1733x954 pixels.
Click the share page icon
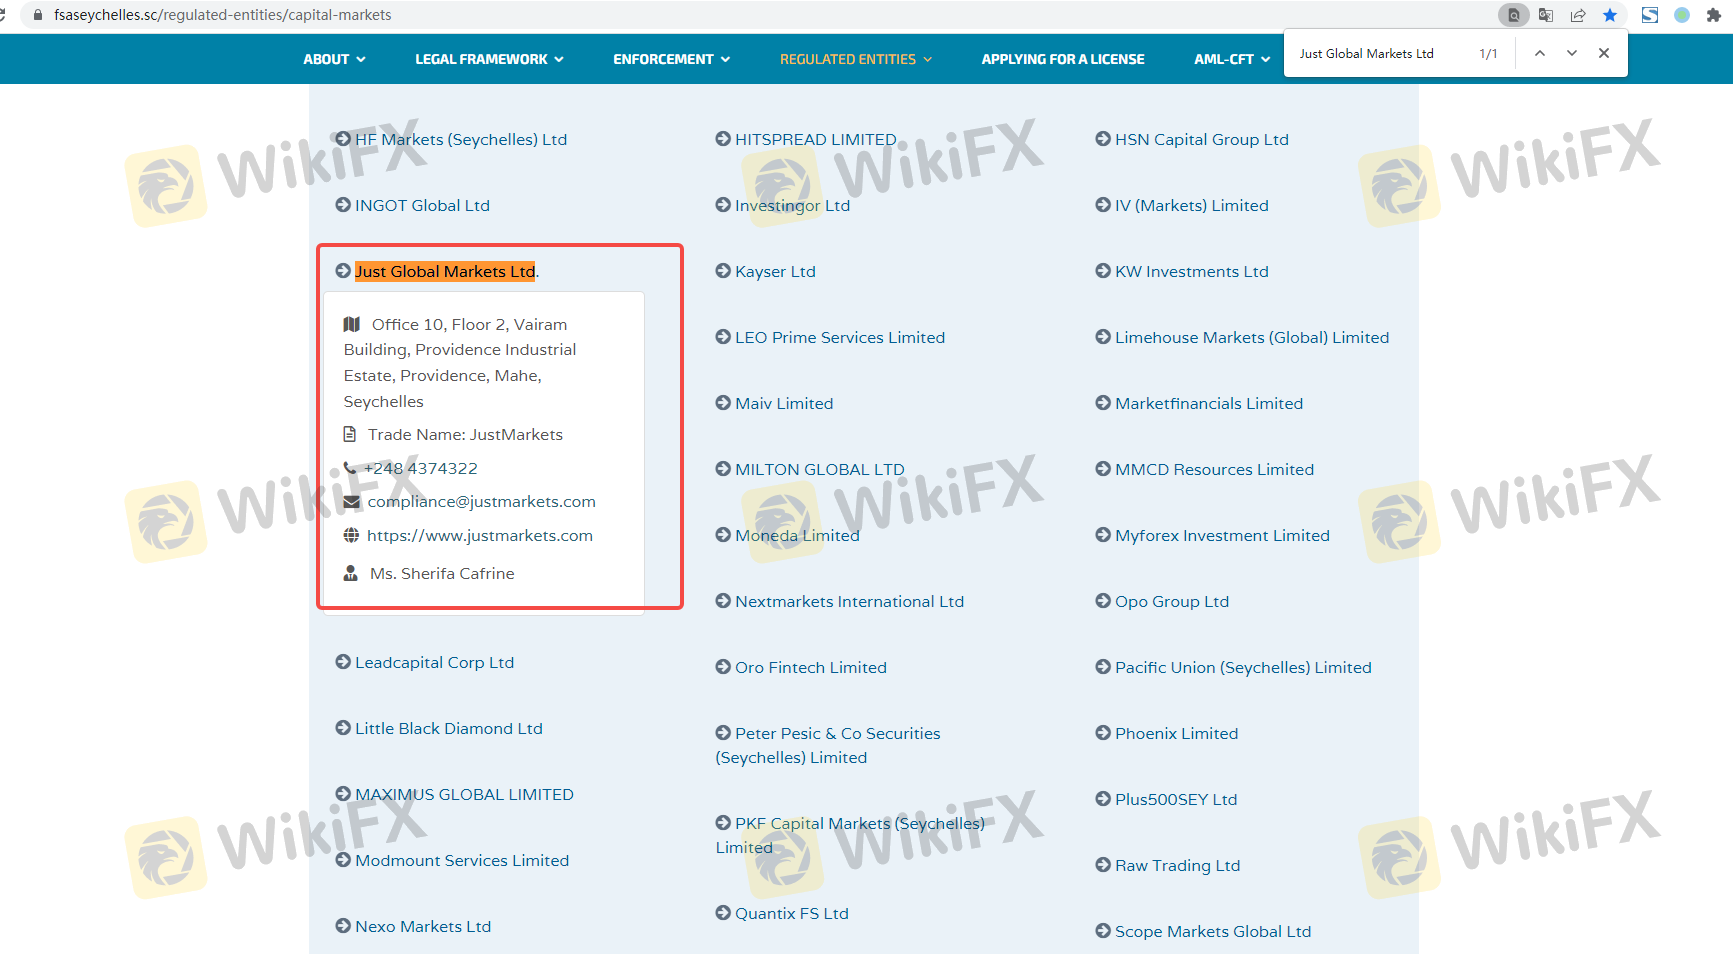[1578, 15]
